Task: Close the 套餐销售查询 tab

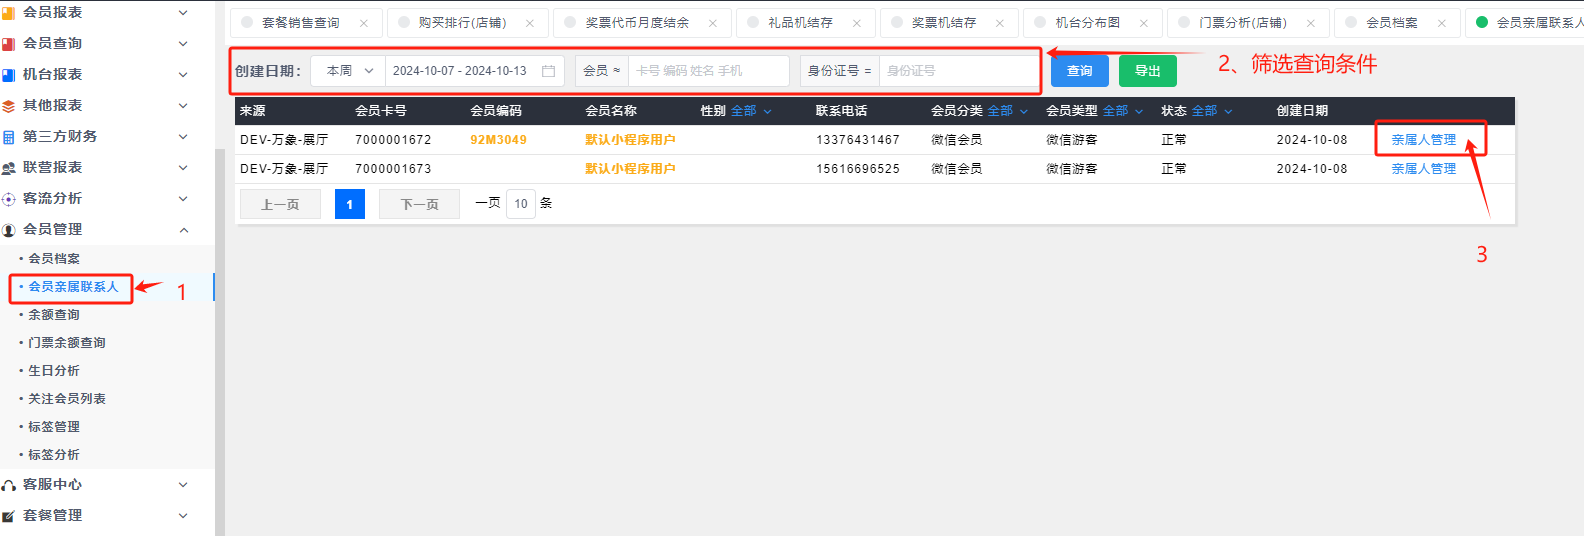Action: (364, 23)
